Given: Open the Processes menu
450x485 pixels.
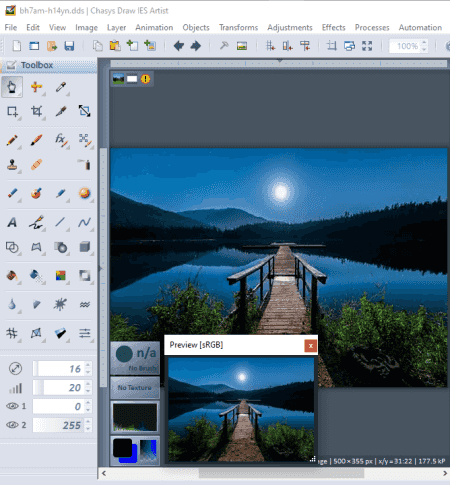Looking at the screenshot, I should [x=372, y=28].
